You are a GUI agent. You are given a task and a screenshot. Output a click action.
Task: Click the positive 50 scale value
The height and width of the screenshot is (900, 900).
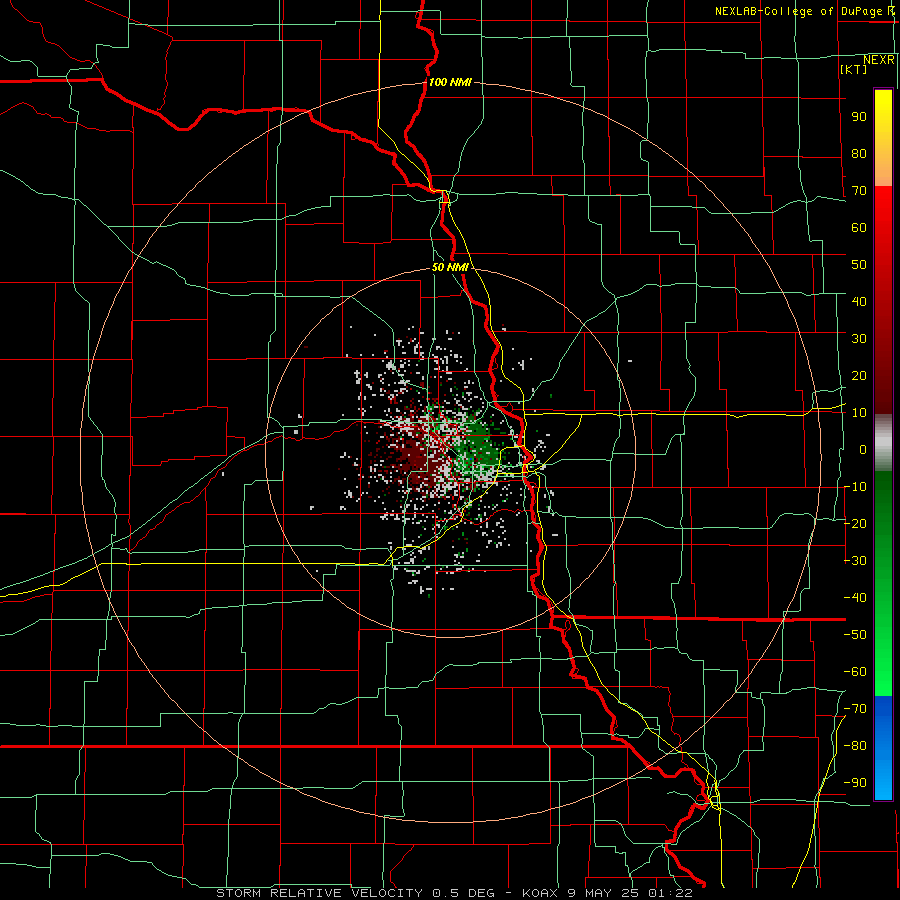(859, 265)
